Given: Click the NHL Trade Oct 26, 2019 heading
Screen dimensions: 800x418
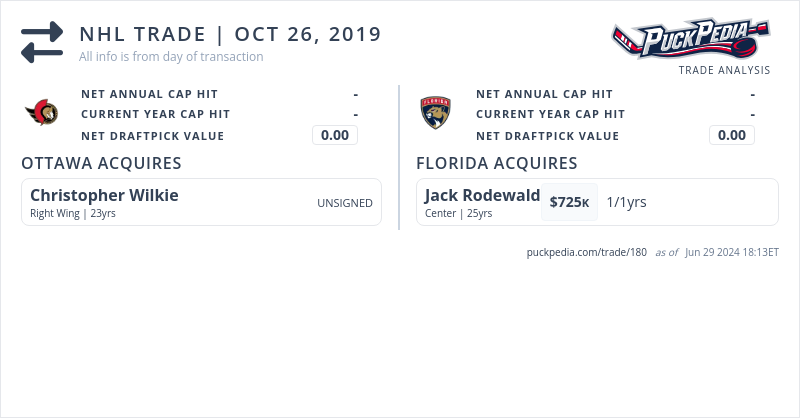Looking at the screenshot, I should pos(230,34).
